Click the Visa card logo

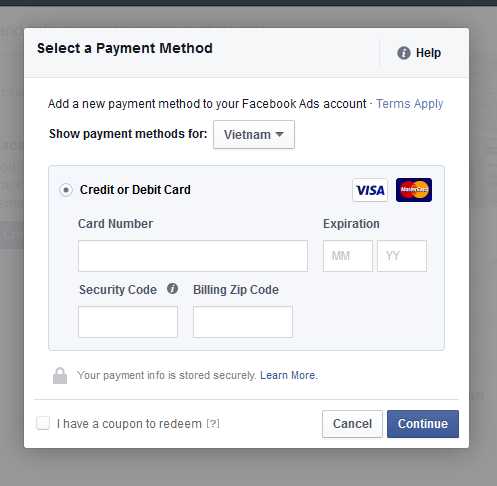point(370,190)
